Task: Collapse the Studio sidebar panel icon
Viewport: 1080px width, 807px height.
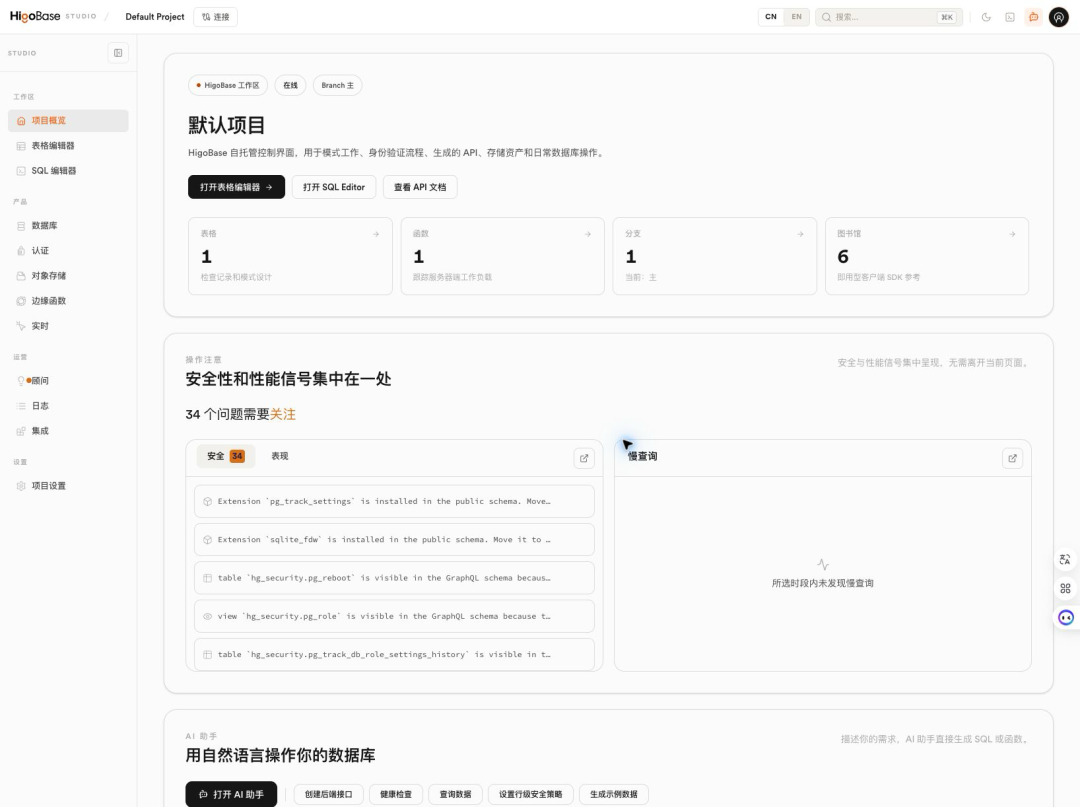Action: point(118,53)
